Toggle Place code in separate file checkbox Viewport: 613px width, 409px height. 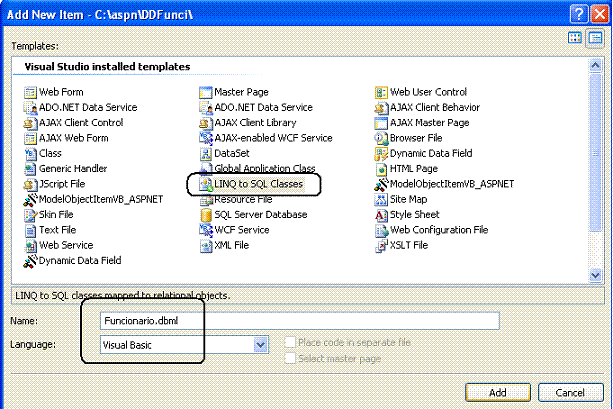pos(290,343)
